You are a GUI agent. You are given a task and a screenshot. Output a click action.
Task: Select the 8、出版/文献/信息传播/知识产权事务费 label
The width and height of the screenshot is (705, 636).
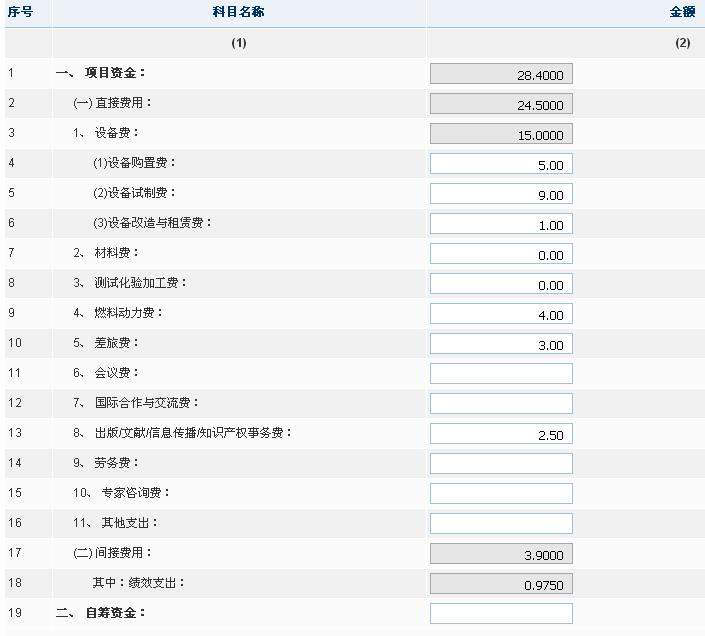click(x=183, y=432)
